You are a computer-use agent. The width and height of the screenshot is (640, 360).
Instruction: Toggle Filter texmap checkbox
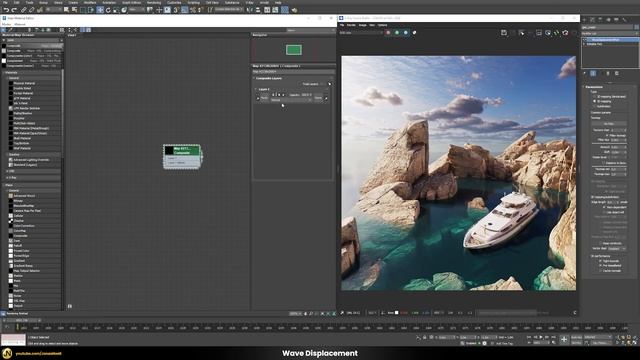607,135
